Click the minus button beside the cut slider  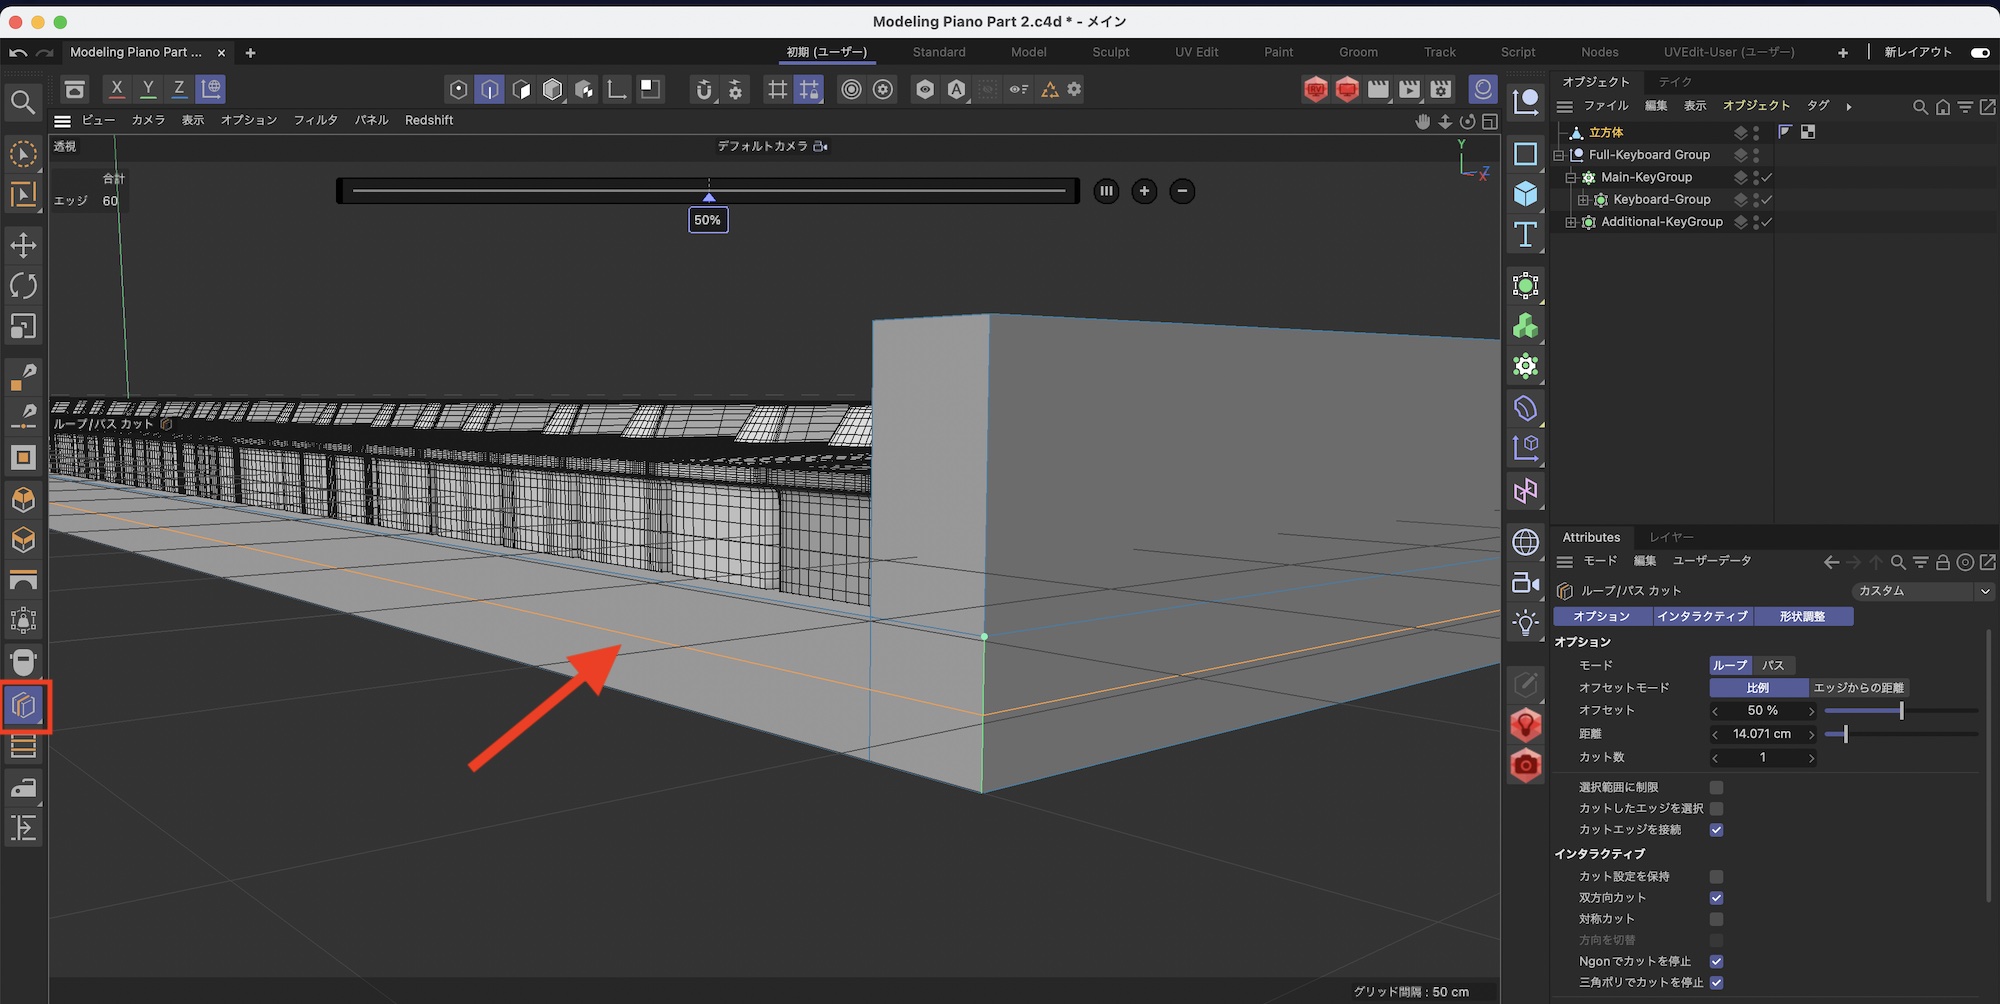[x=1182, y=191]
